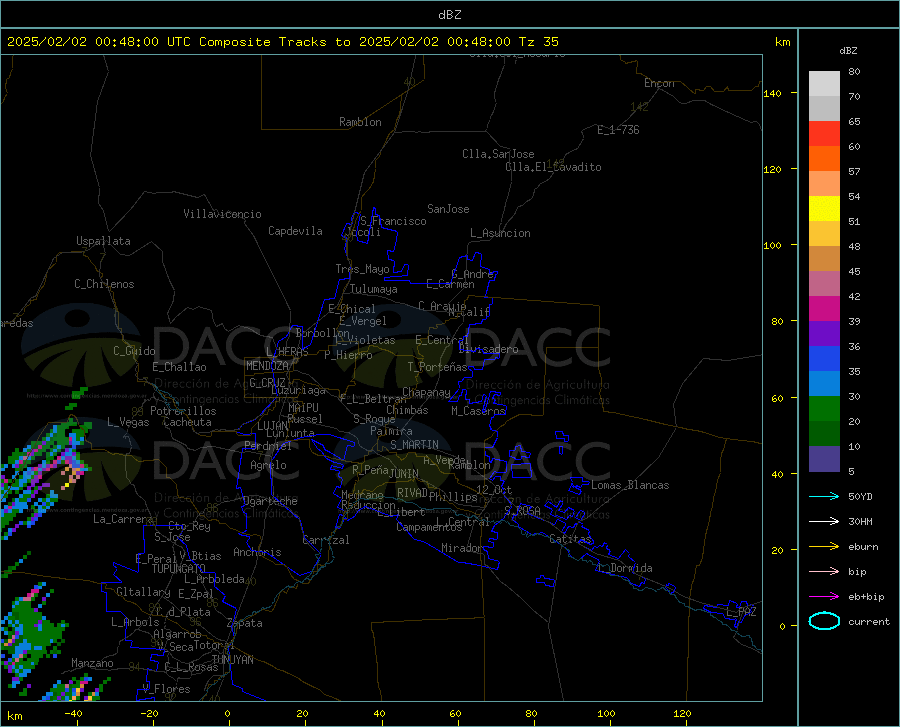Click the Clla.SanJose map label

tap(498, 154)
